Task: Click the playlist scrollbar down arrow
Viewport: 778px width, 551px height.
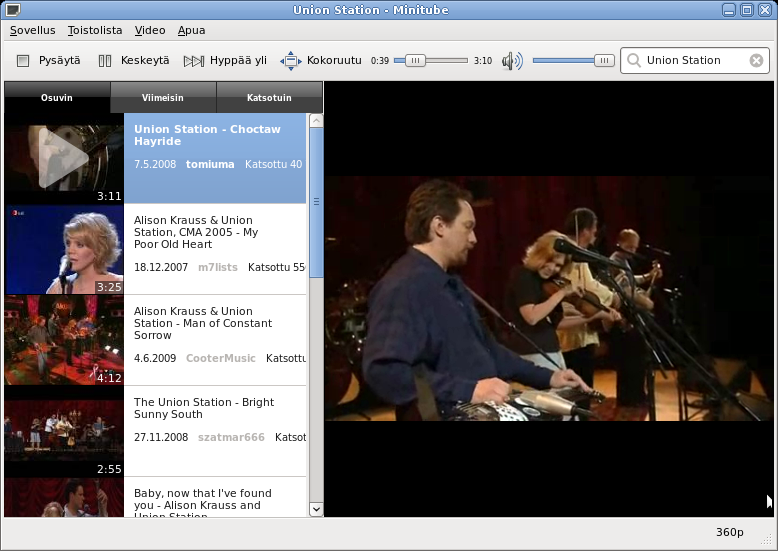Action: (x=316, y=509)
